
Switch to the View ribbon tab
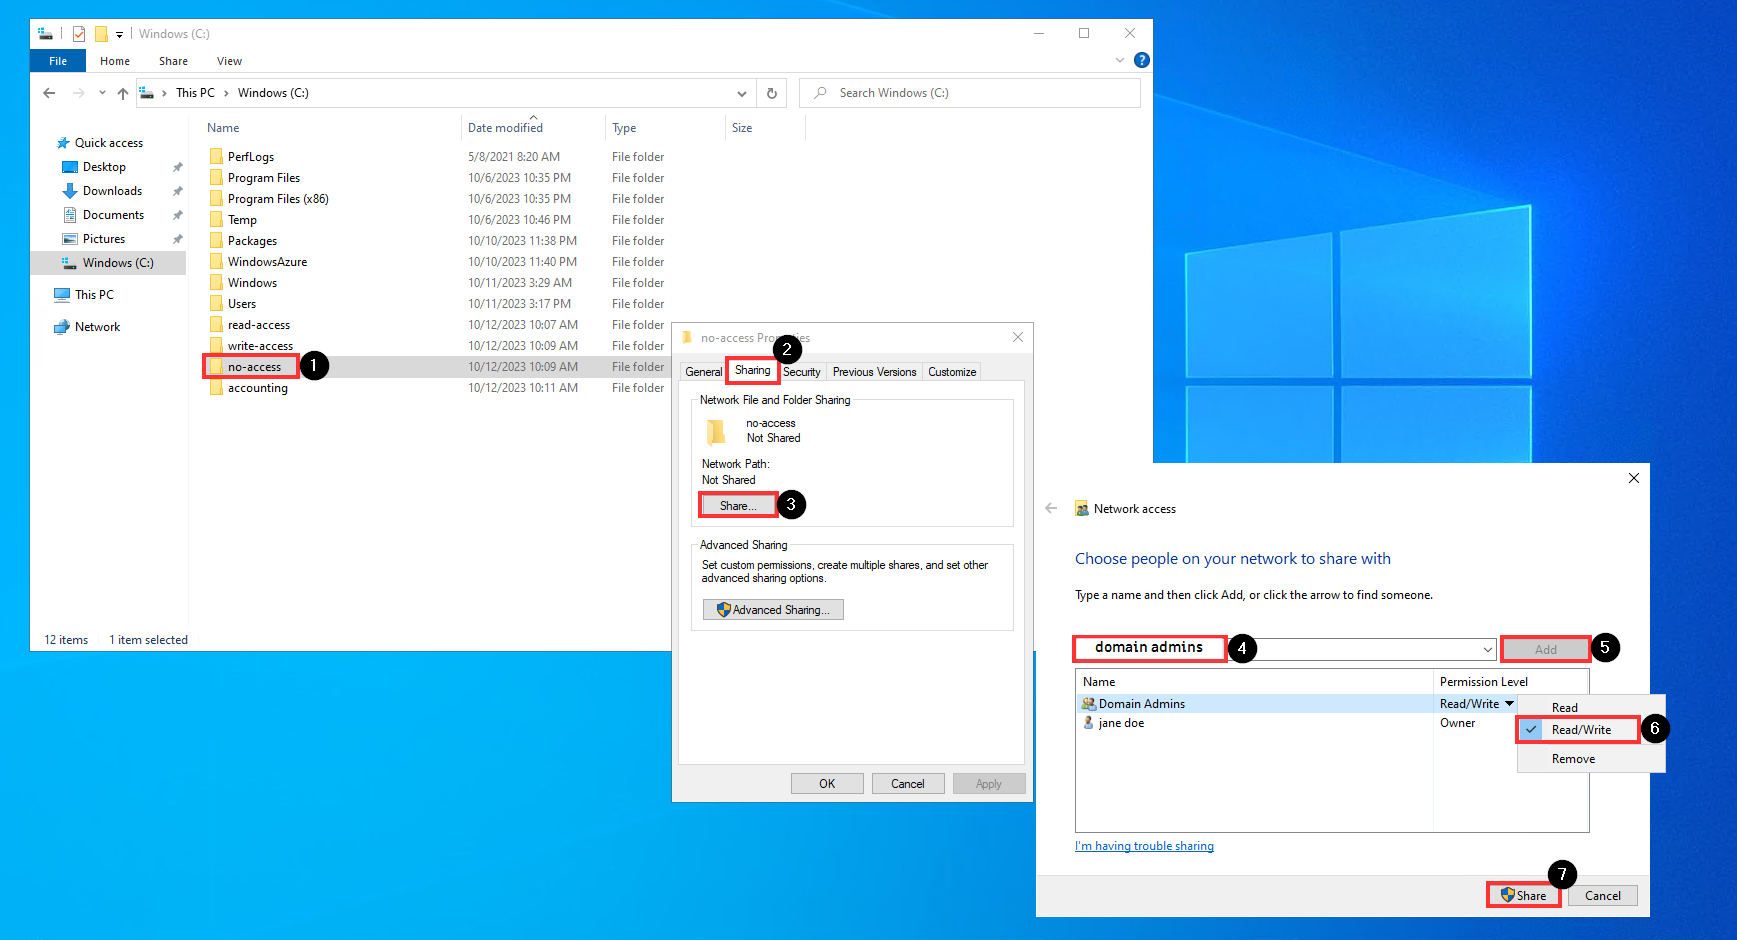(x=230, y=61)
